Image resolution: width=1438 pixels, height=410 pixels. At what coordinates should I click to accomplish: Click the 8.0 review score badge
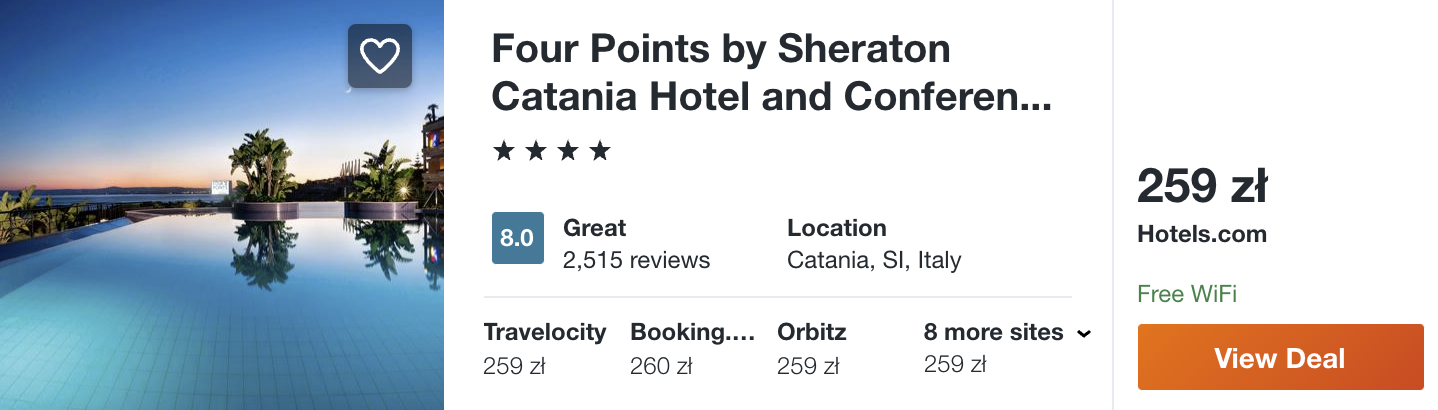click(x=517, y=238)
